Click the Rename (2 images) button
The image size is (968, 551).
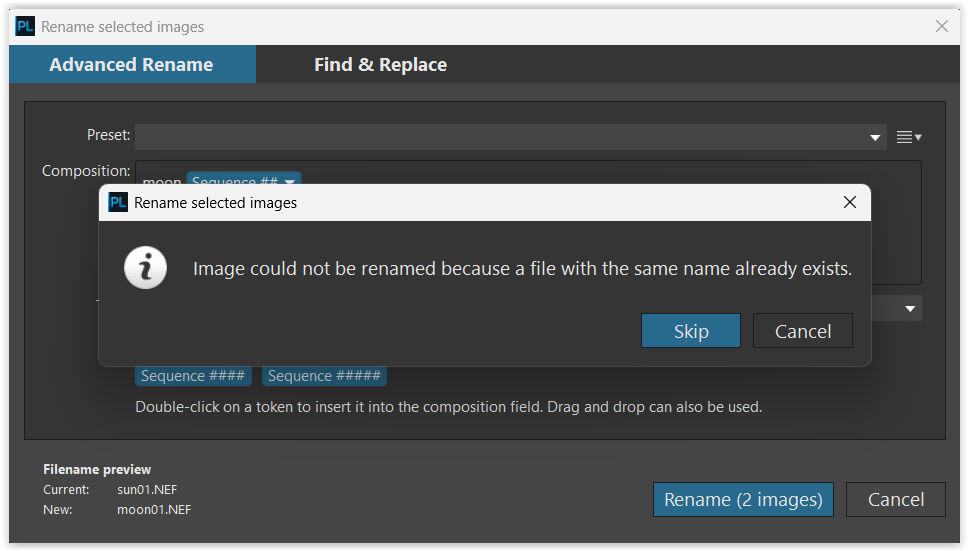coord(742,500)
